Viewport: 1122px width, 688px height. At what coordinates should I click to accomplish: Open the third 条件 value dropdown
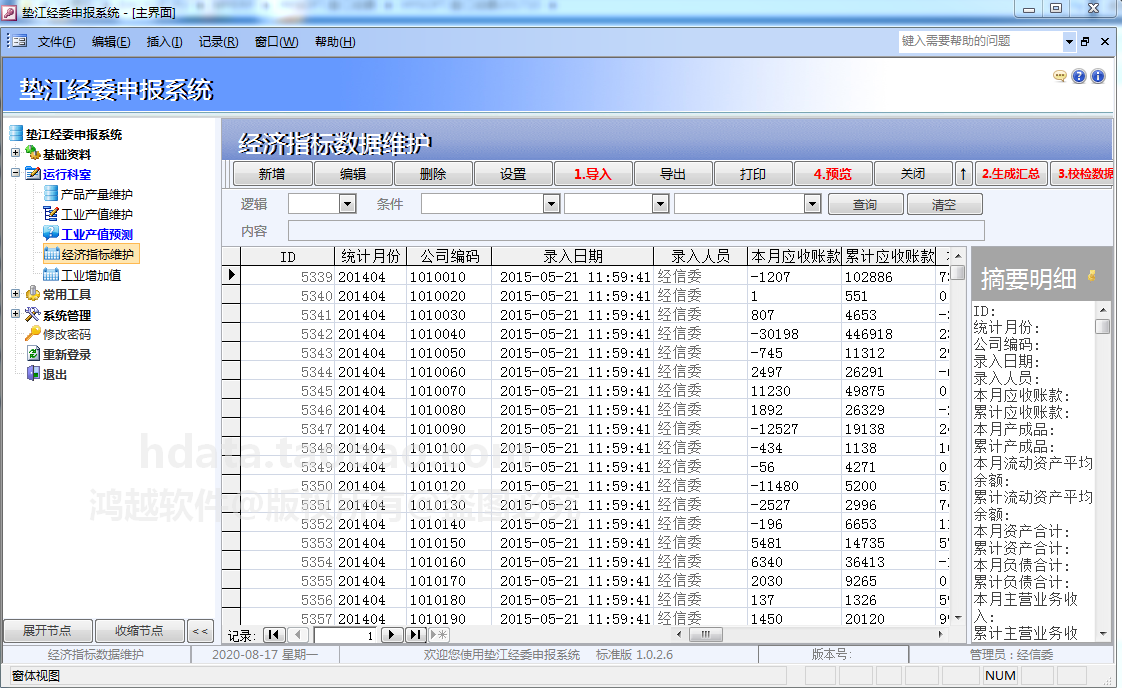pos(812,204)
